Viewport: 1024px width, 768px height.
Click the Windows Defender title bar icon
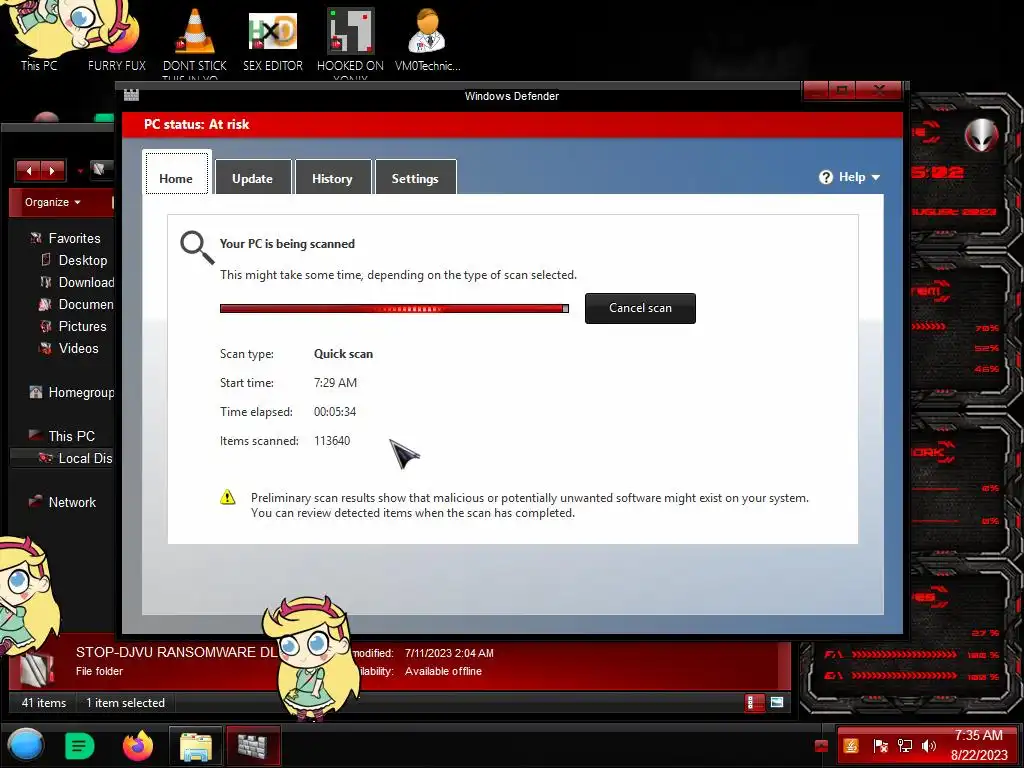[131, 95]
